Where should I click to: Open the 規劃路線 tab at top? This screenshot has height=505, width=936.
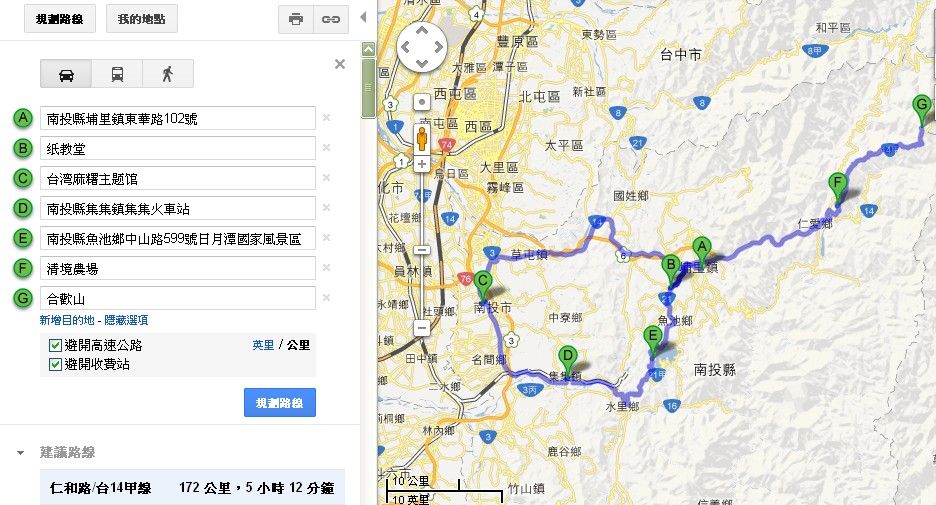(60, 19)
